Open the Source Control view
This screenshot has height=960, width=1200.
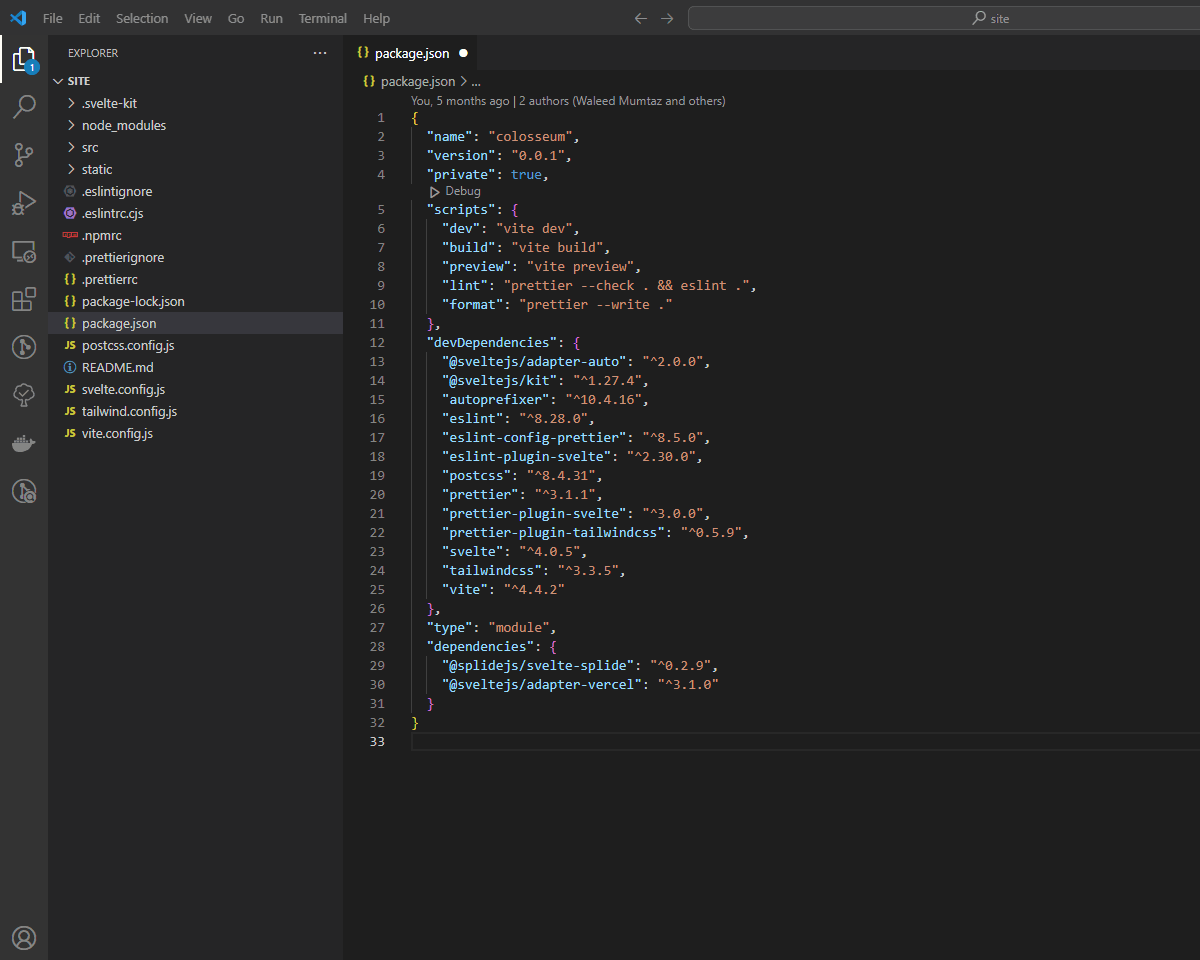click(x=24, y=155)
